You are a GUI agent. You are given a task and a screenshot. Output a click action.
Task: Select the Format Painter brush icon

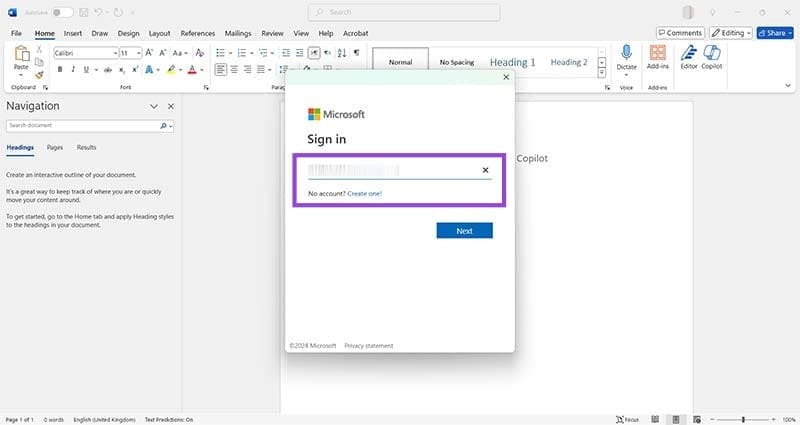click(x=39, y=75)
